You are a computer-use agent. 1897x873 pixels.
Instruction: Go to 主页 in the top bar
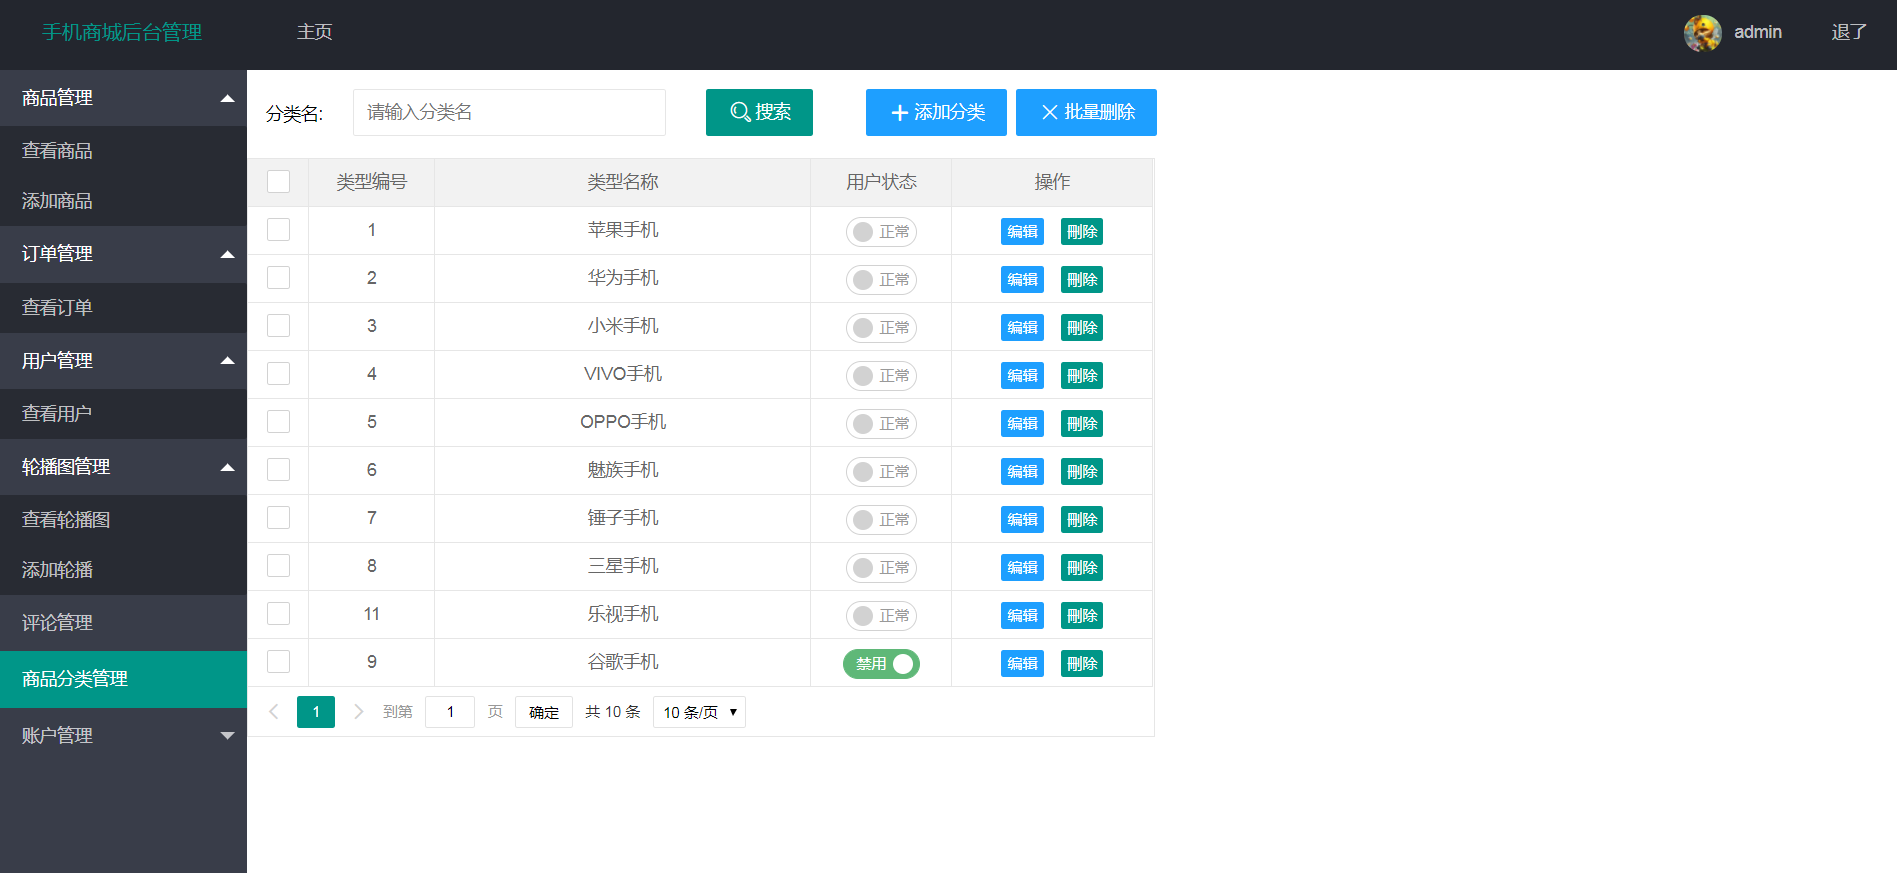pyautogui.click(x=314, y=32)
